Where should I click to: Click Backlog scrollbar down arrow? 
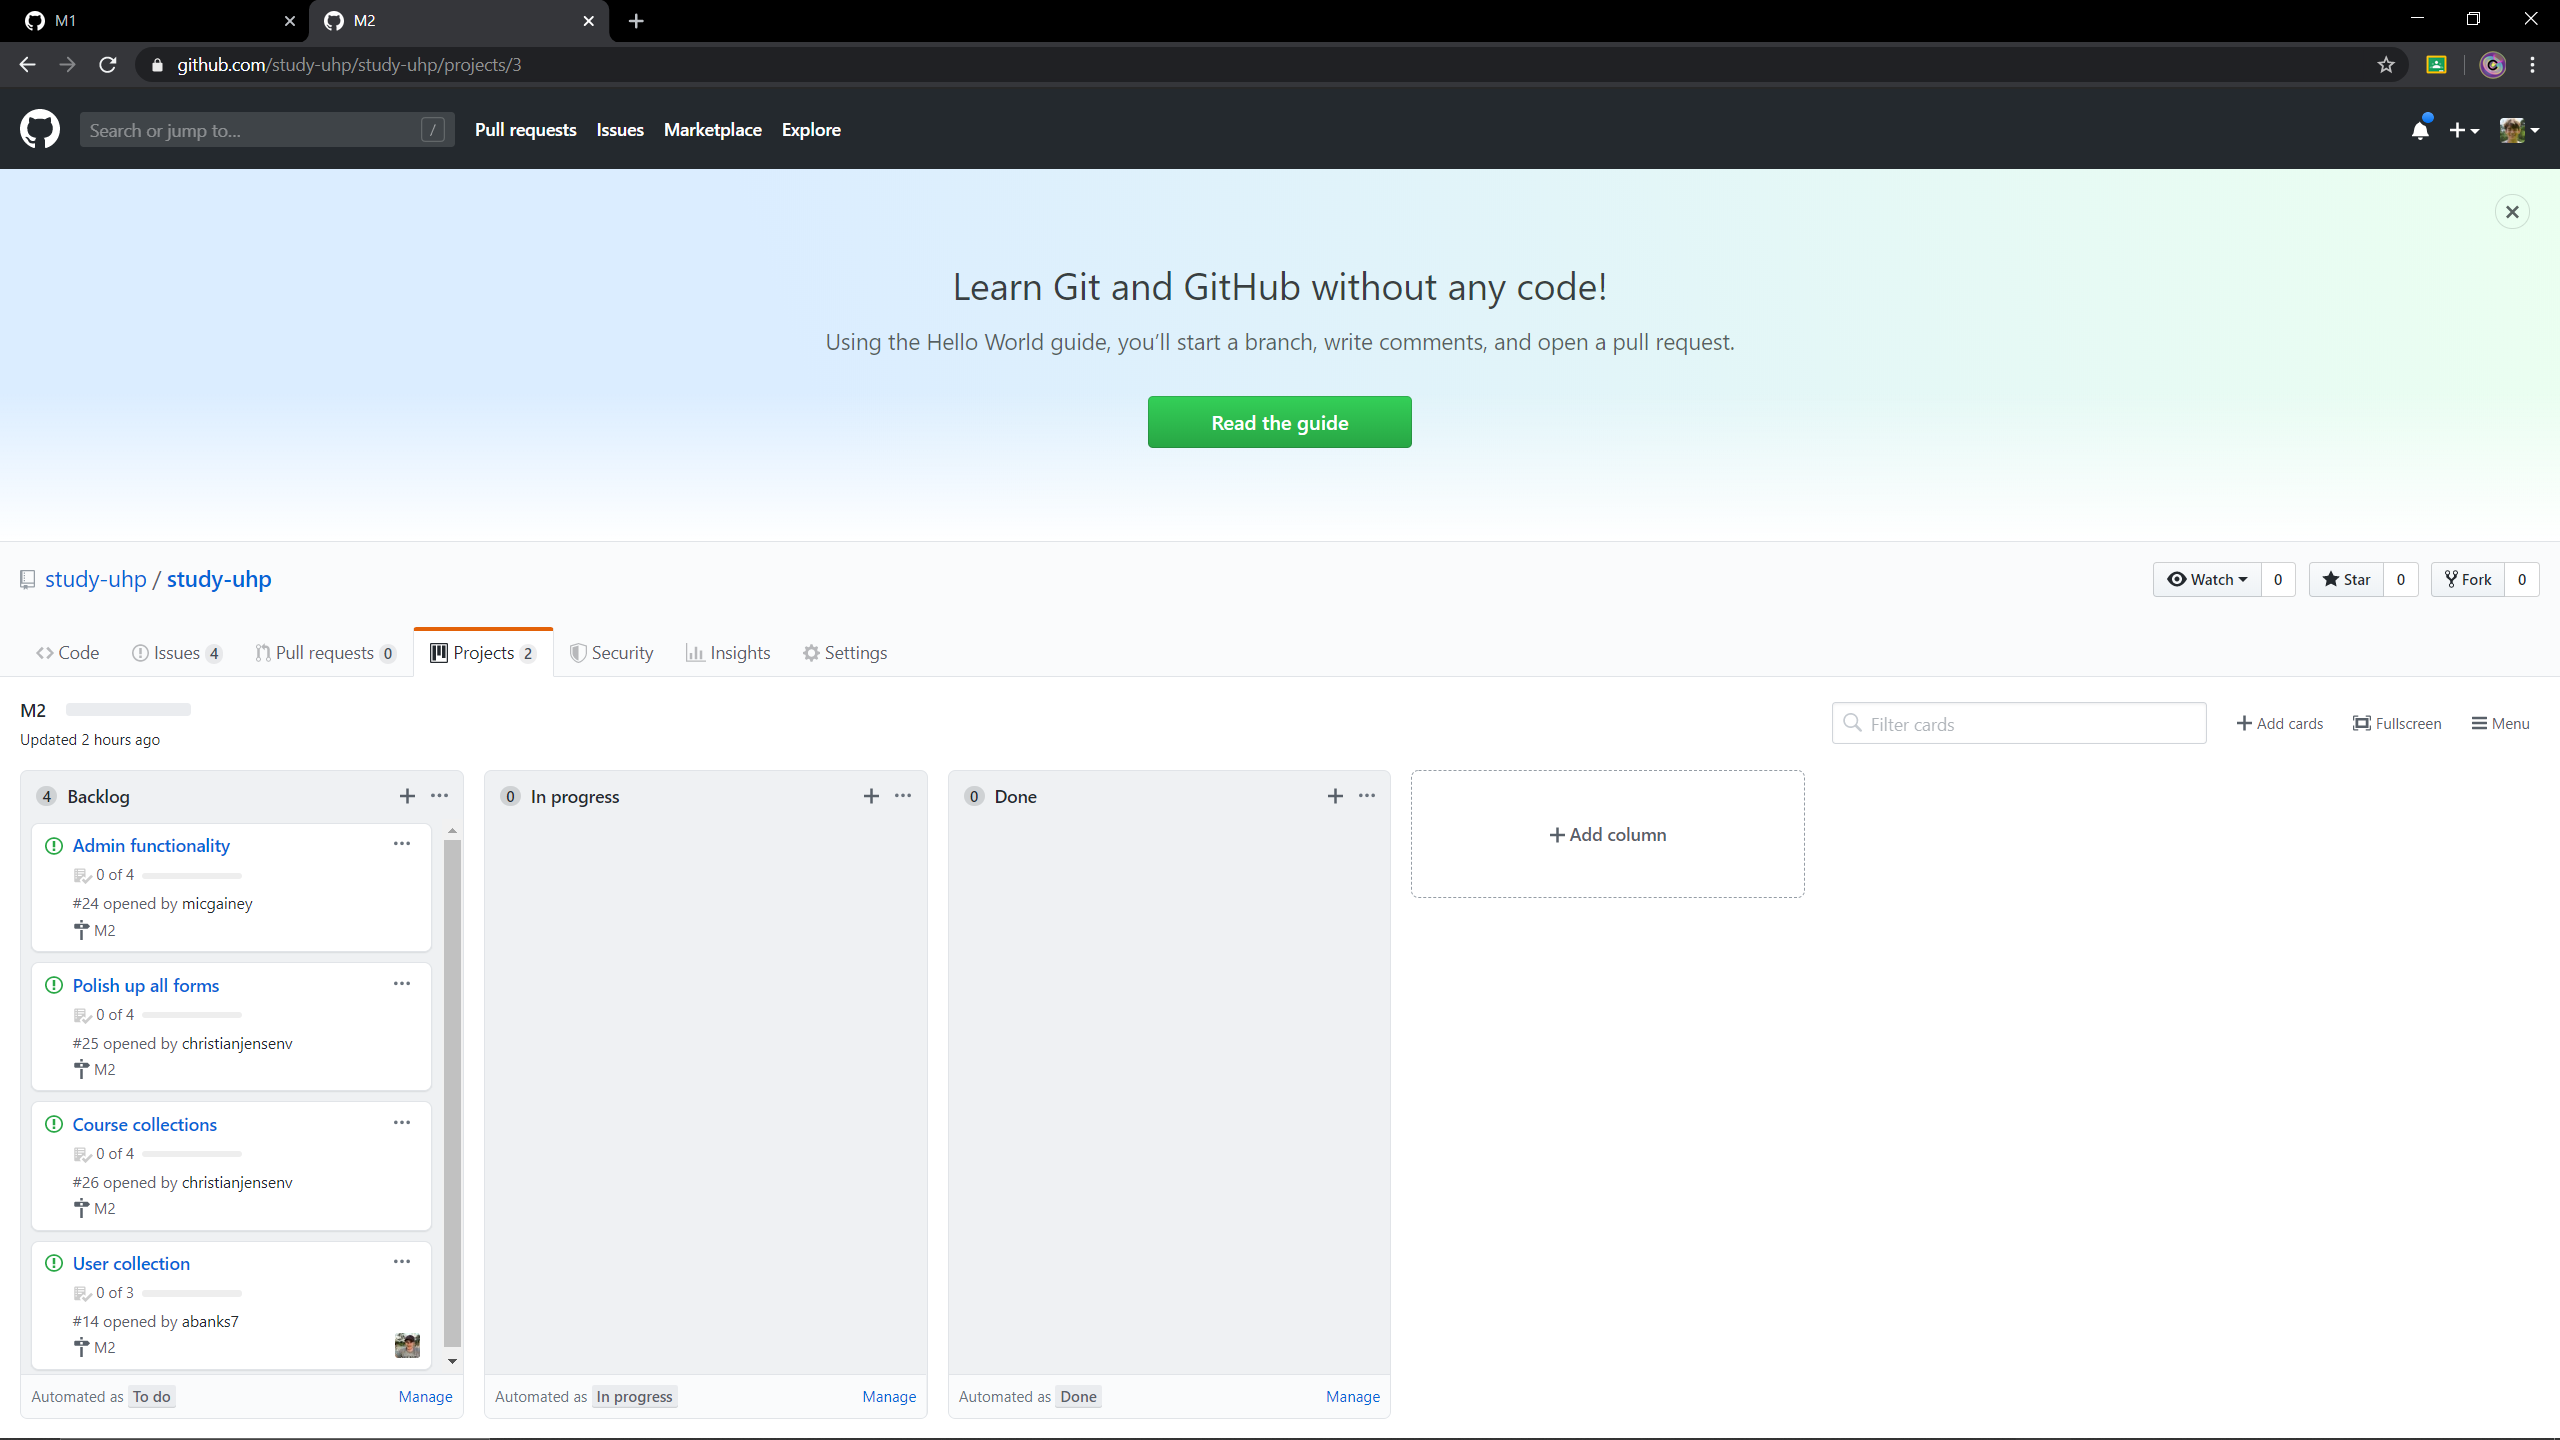452,1361
